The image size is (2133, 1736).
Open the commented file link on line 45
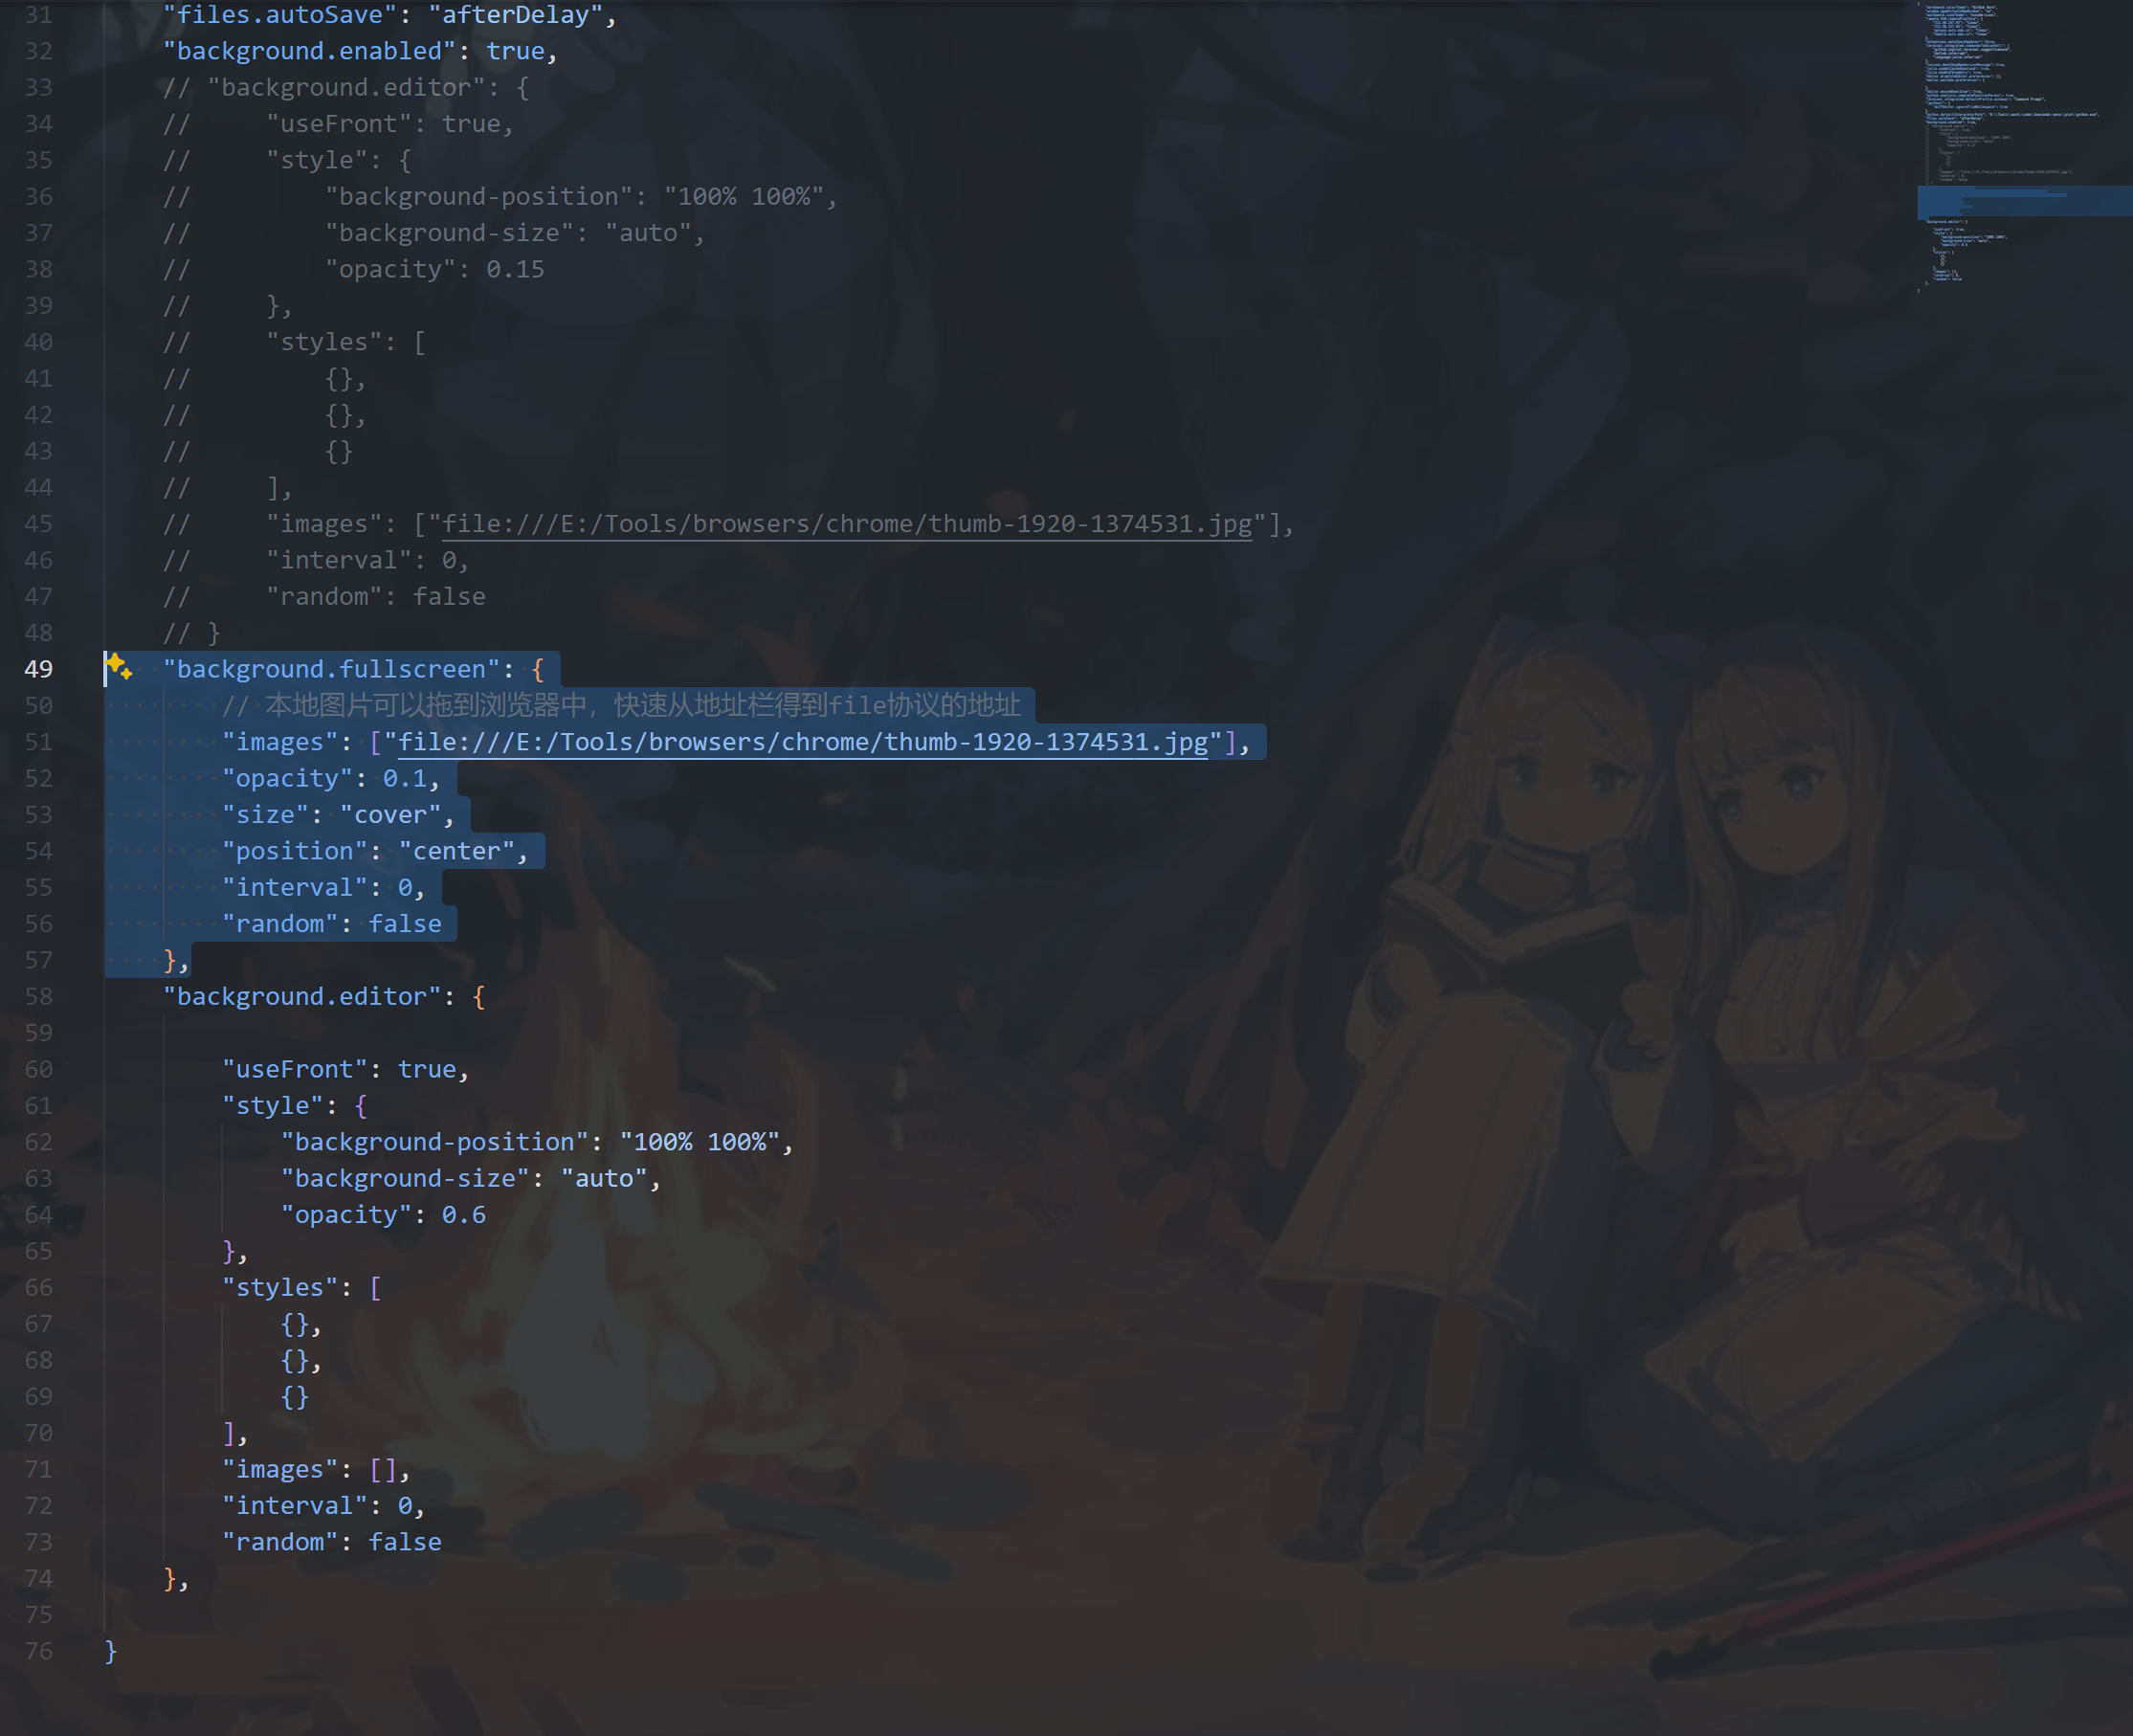coord(847,524)
